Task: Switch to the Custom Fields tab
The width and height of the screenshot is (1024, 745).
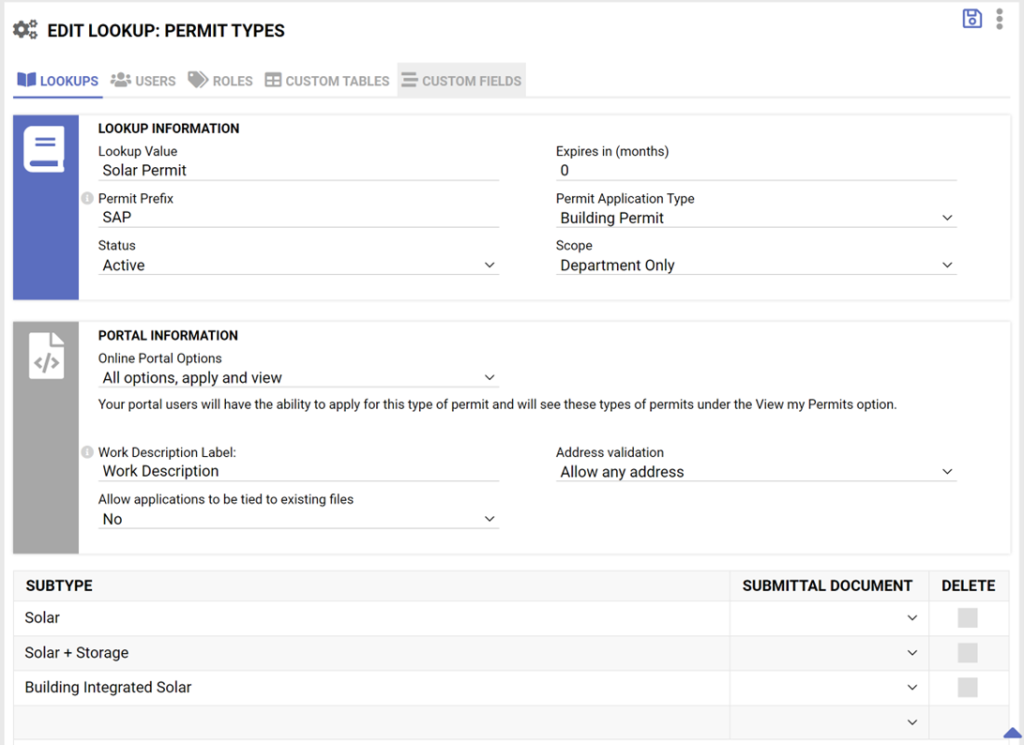Action: [x=461, y=80]
